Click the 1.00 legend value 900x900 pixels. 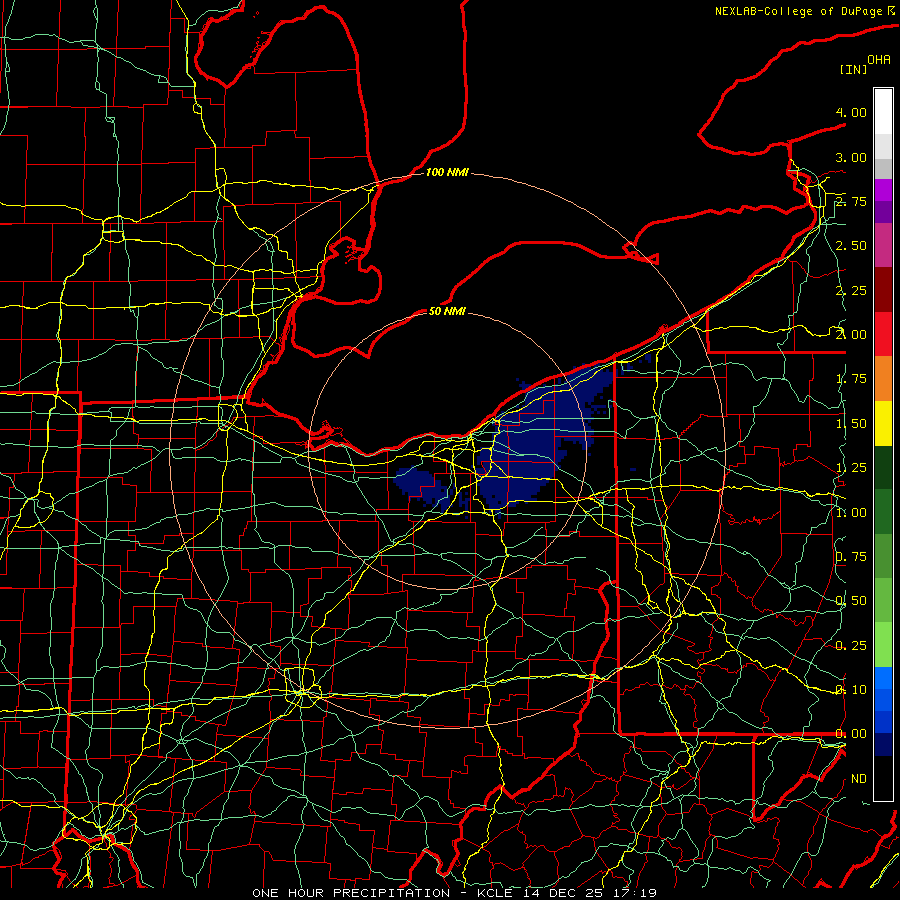click(x=851, y=513)
